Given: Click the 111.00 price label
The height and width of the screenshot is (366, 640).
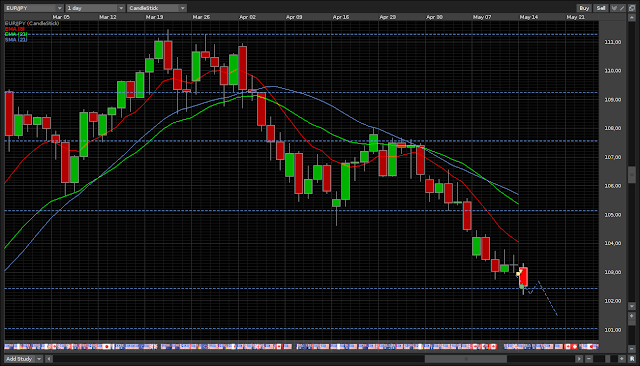Looking at the screenshot, I should tap(613, 42).
